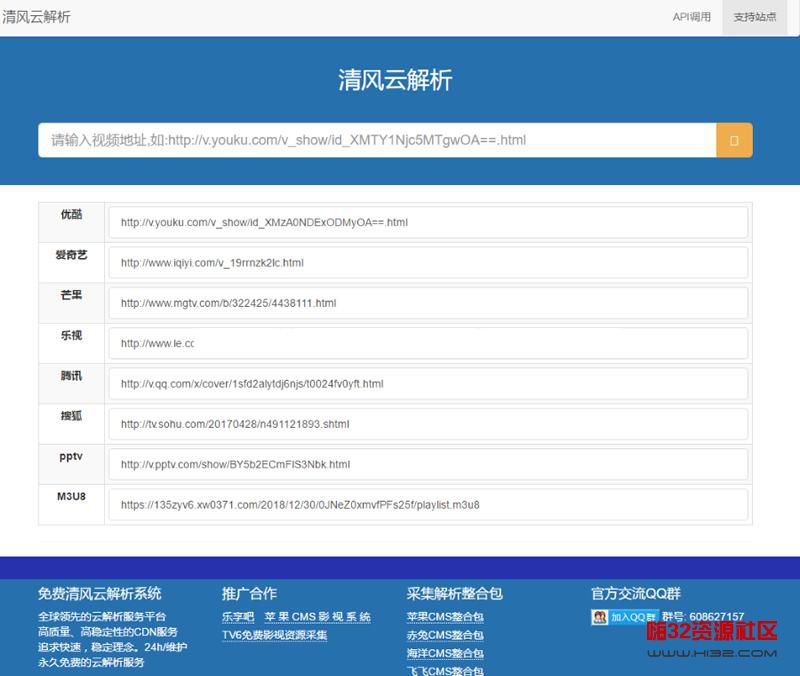This screenshot has height=676, width=800.
Task: Open the API调用 menu item
Action: (691, 17)
